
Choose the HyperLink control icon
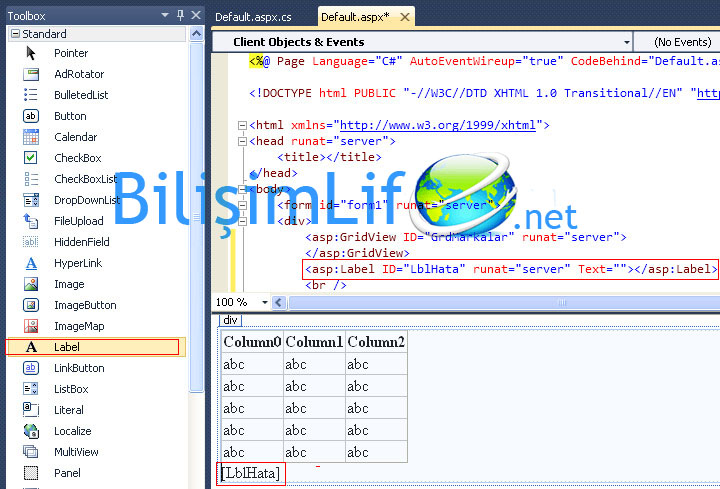(x=31, y=263)
